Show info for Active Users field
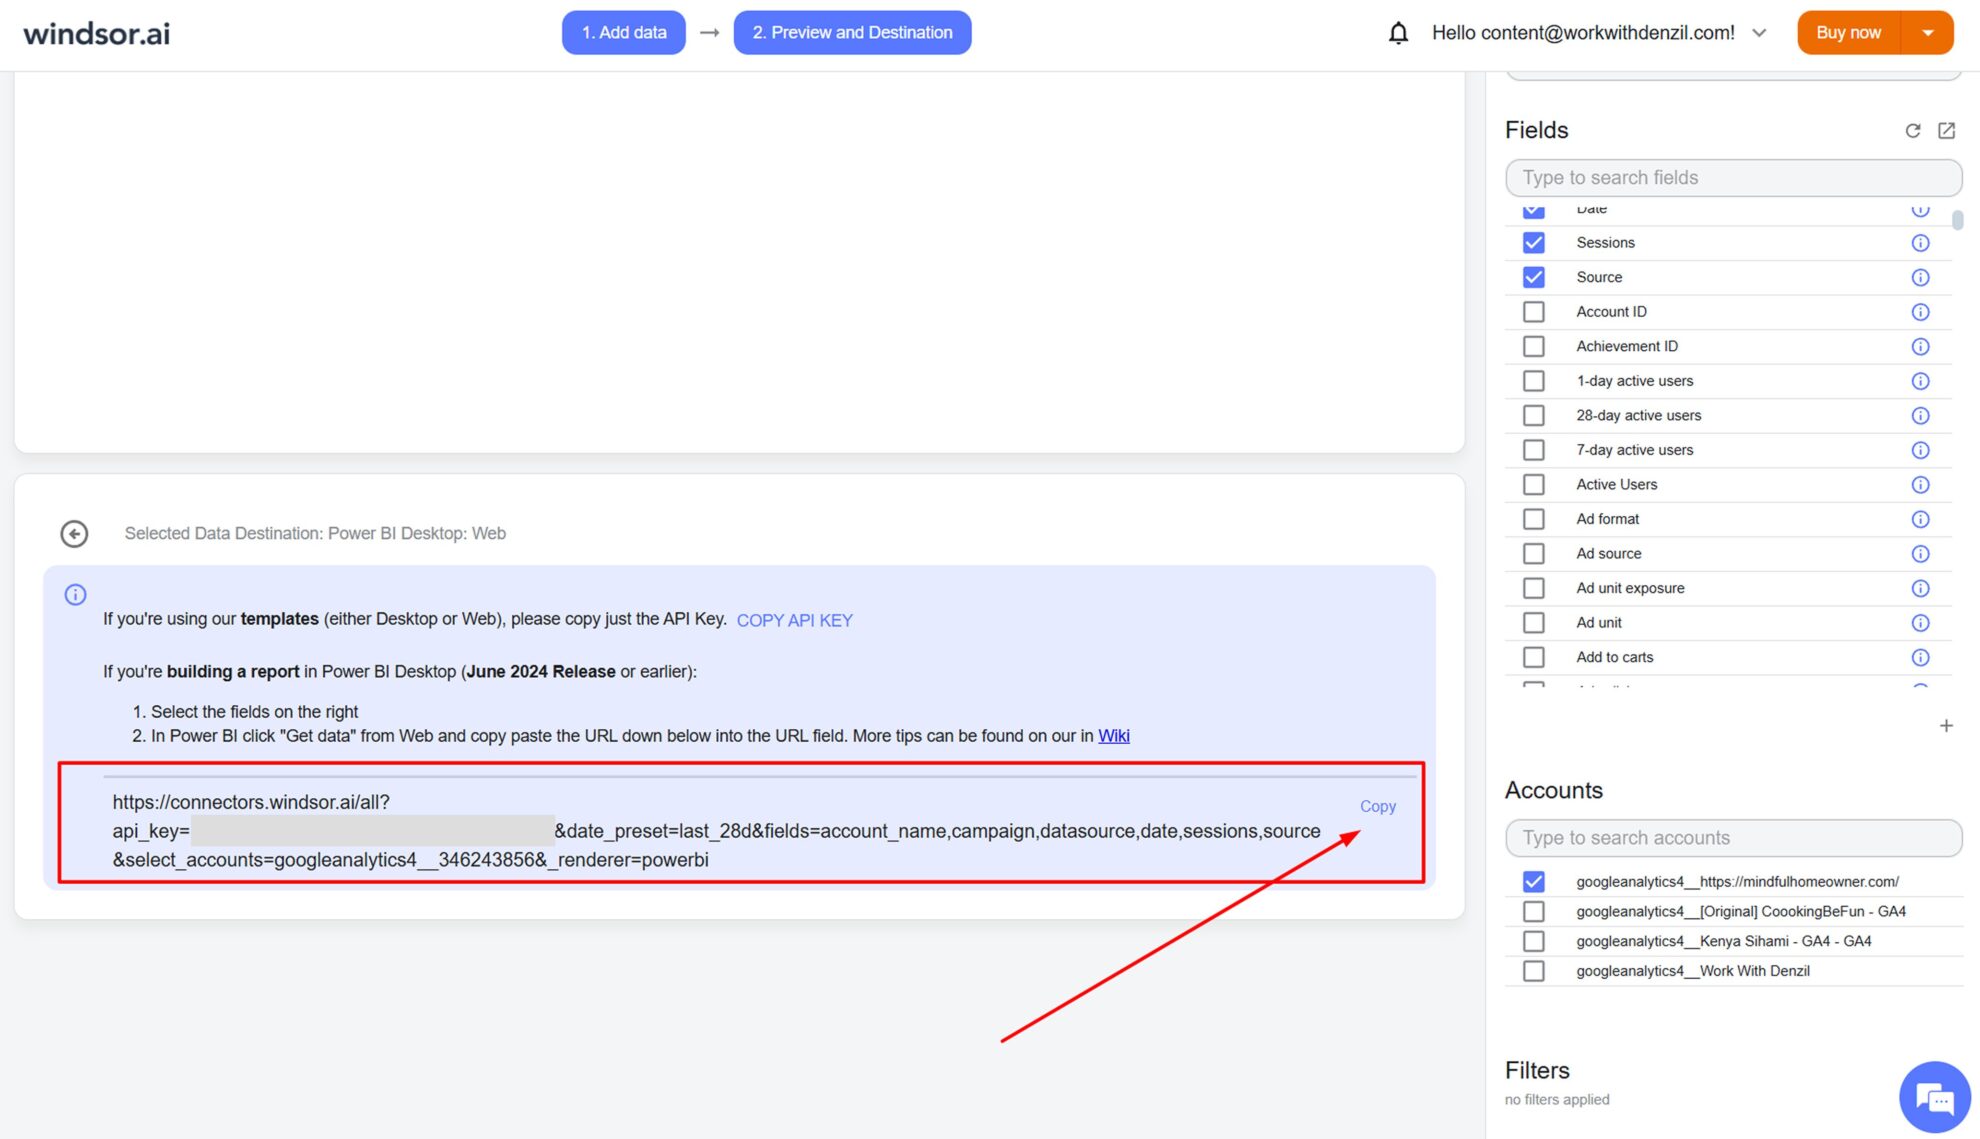 pos(1920,485)
